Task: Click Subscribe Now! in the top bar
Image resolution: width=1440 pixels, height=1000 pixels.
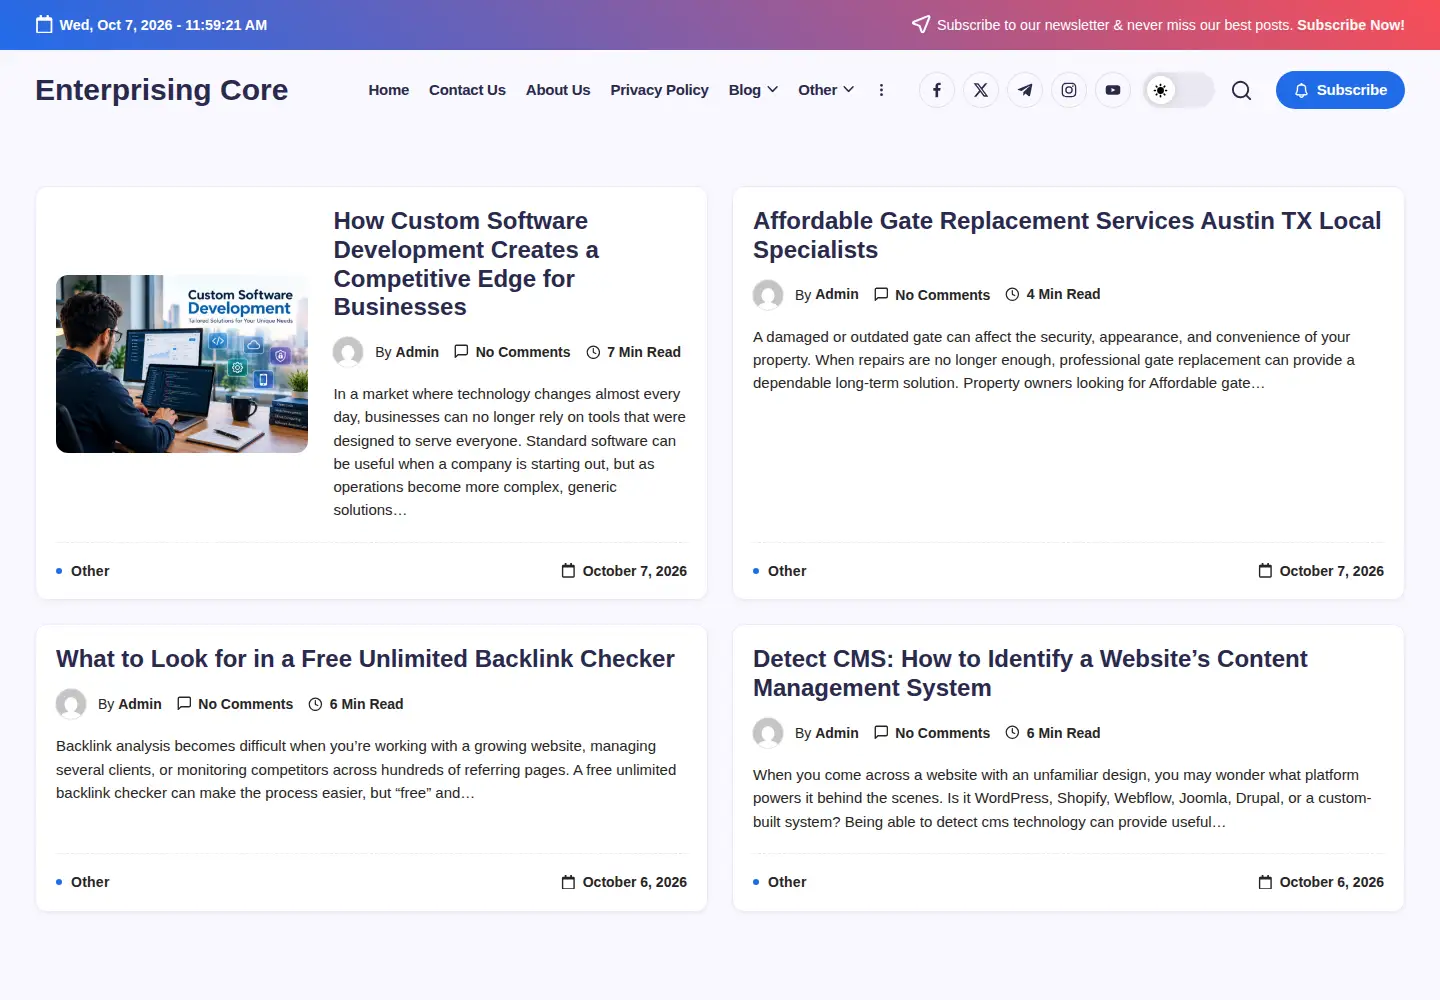Action: [x=1351, y=25]
